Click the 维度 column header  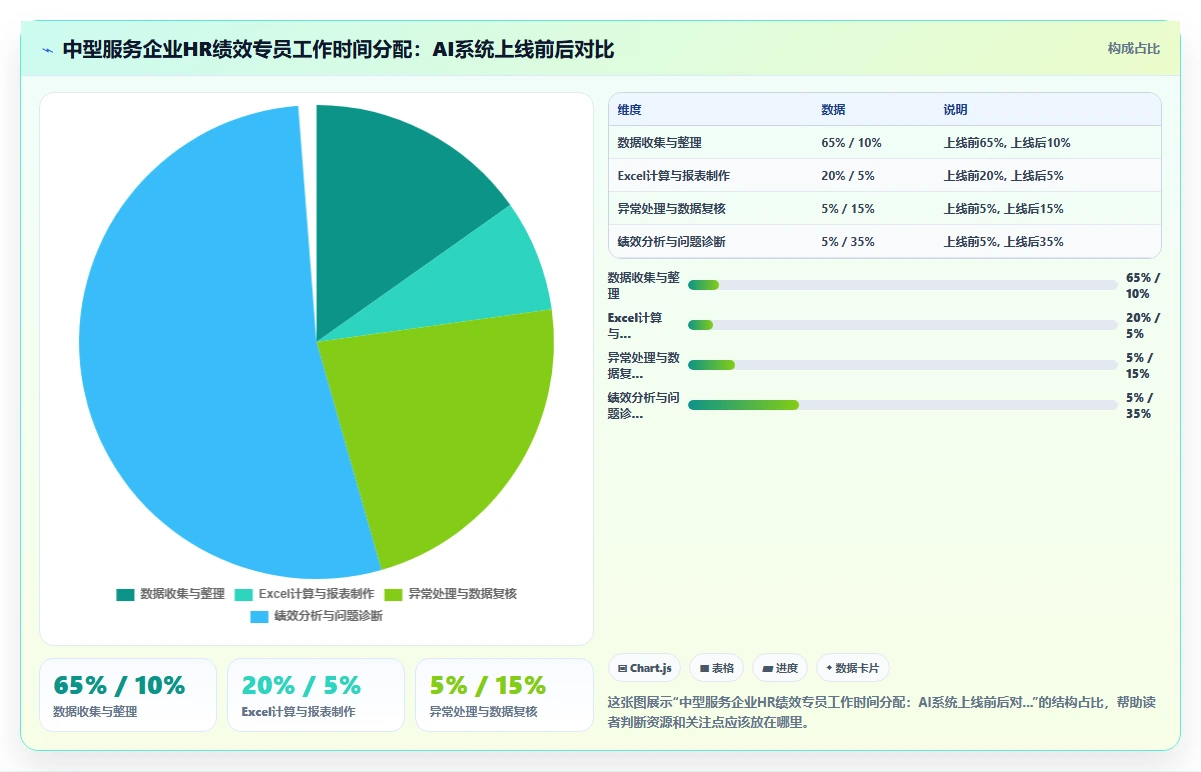click(630, 110)
